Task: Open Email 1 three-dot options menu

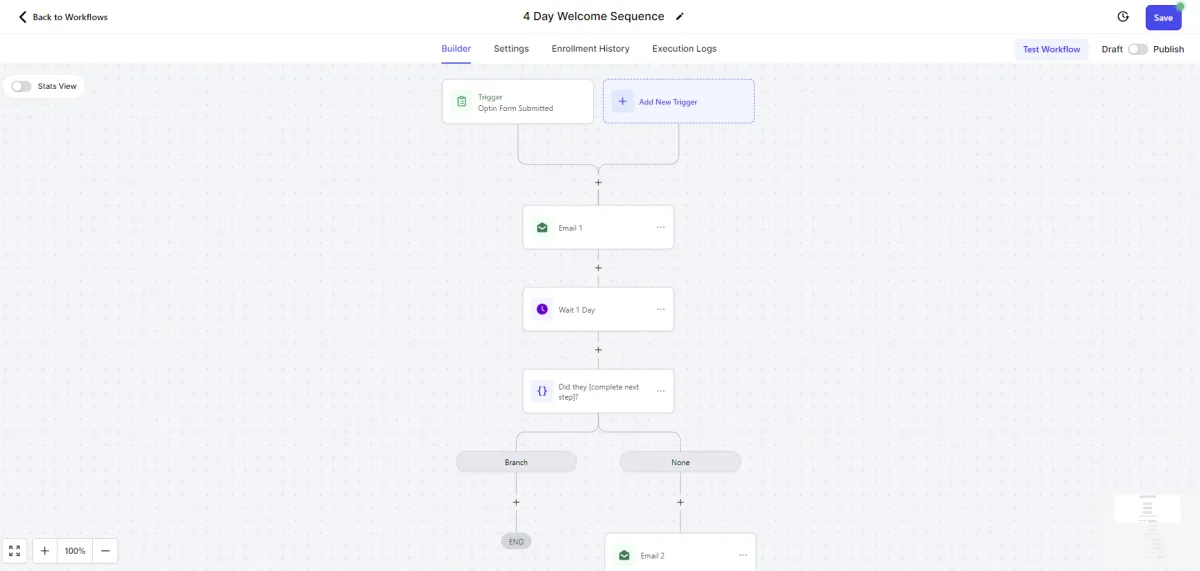Action: 660,227
